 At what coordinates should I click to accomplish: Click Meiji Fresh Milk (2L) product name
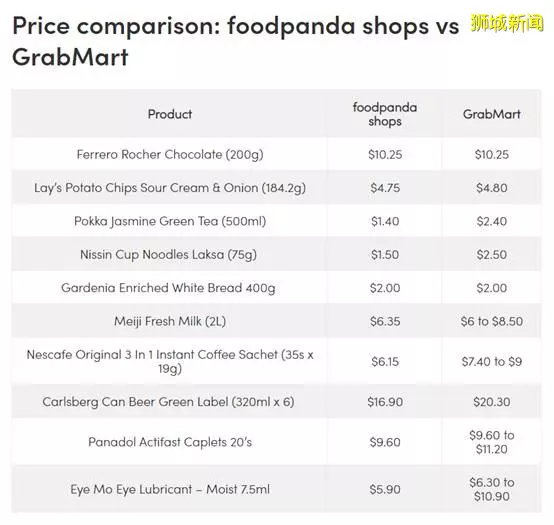170,322
